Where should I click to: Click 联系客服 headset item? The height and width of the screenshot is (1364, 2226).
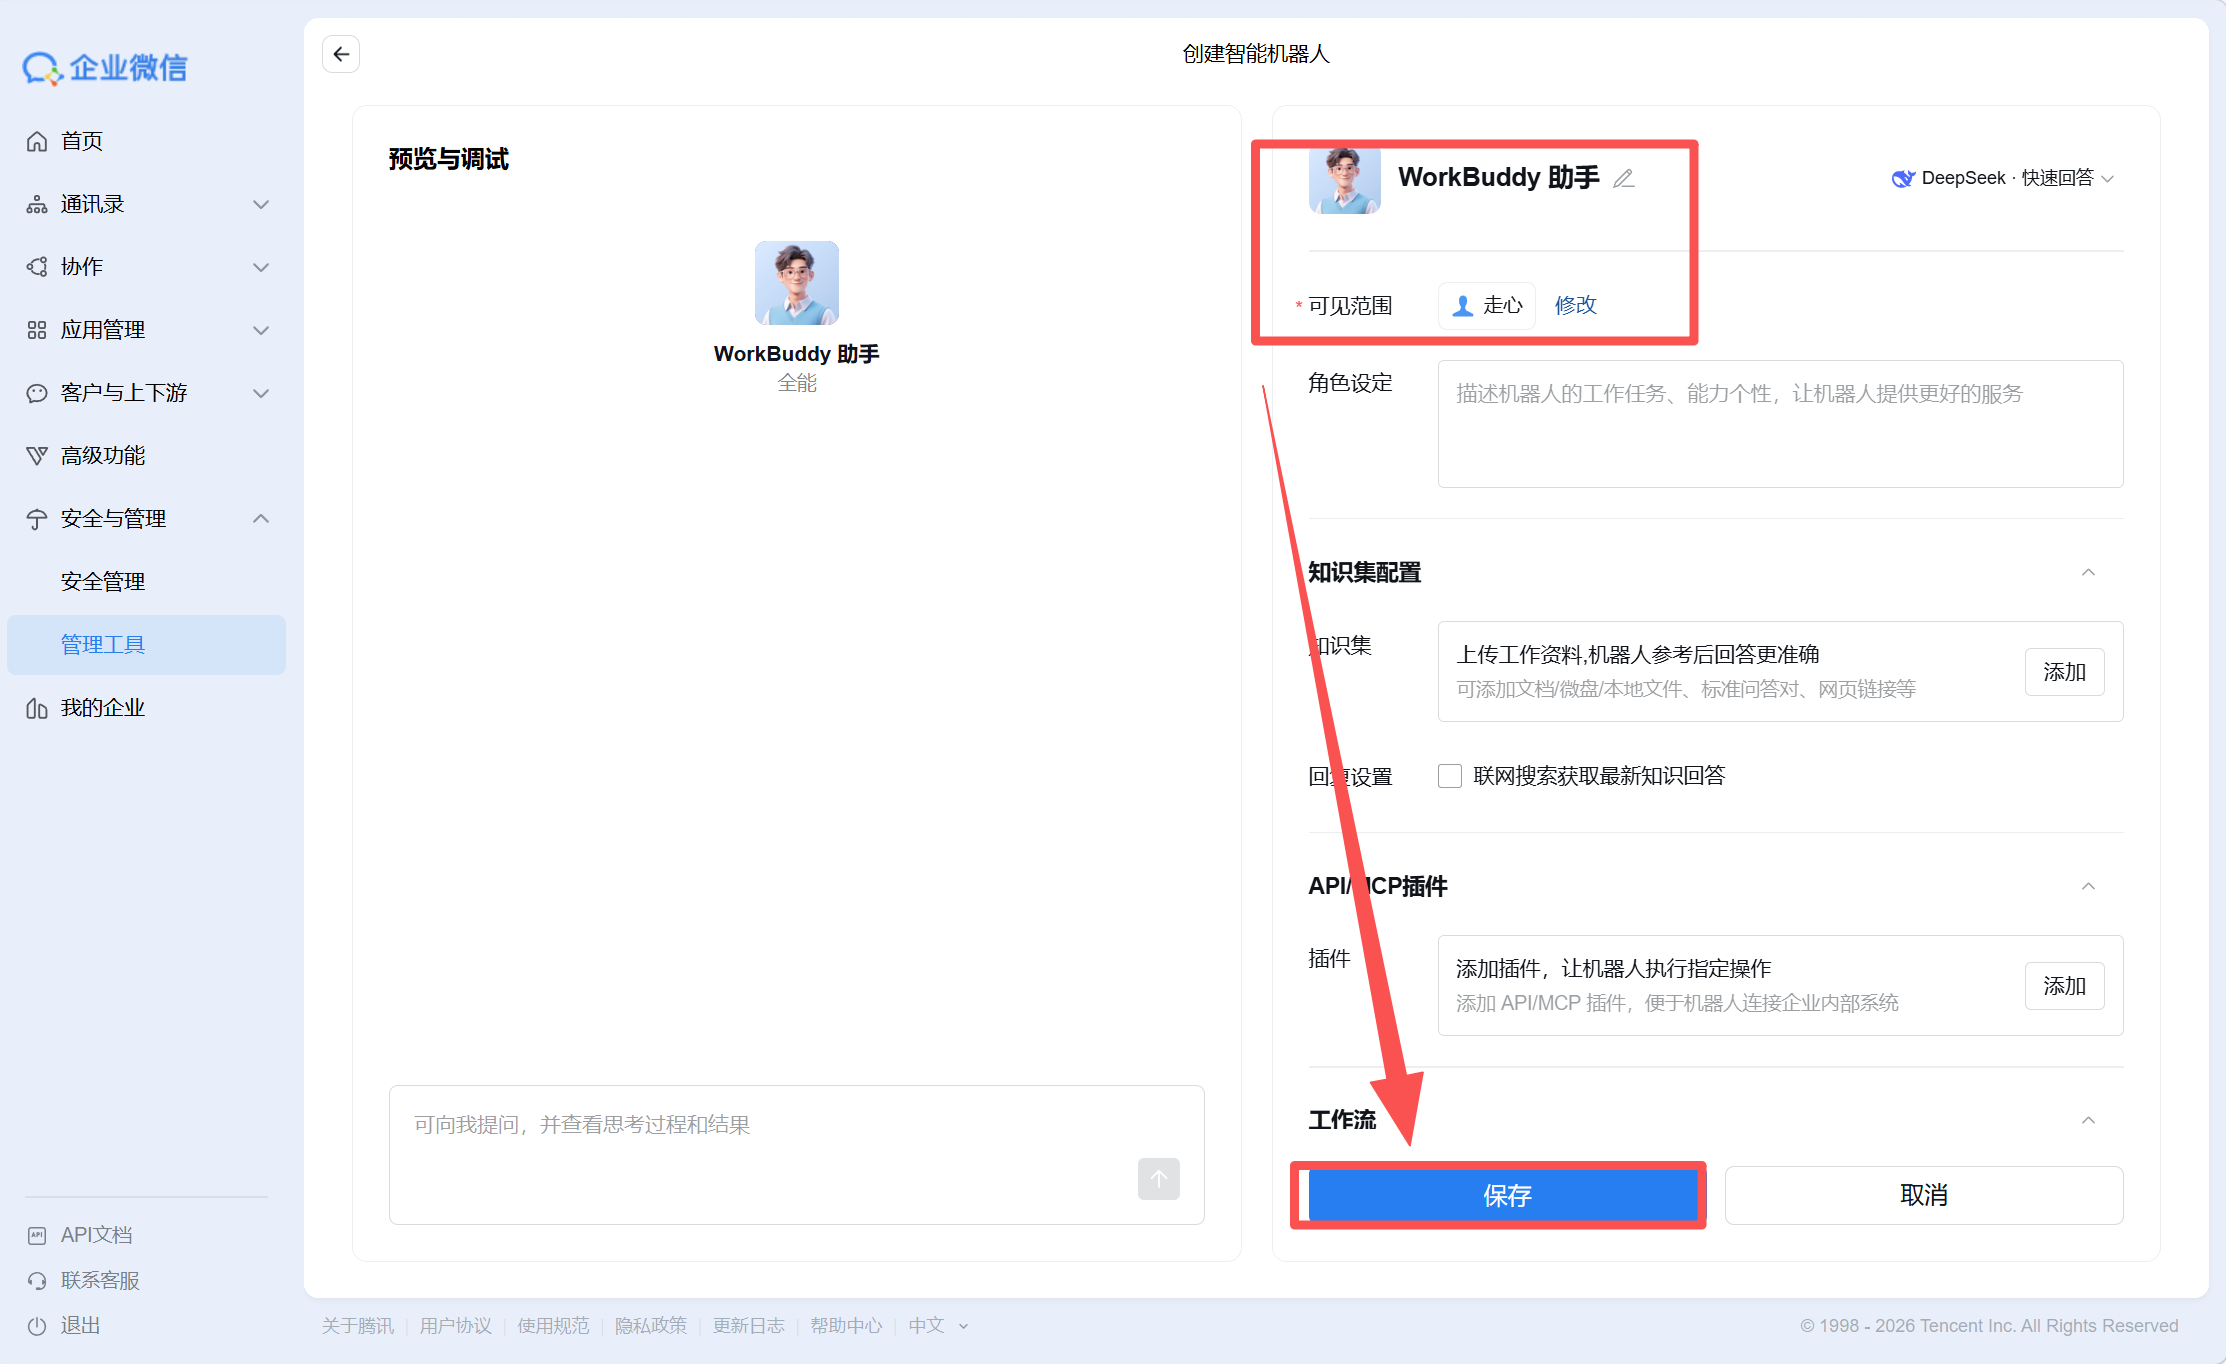[x=99, y=1280]
